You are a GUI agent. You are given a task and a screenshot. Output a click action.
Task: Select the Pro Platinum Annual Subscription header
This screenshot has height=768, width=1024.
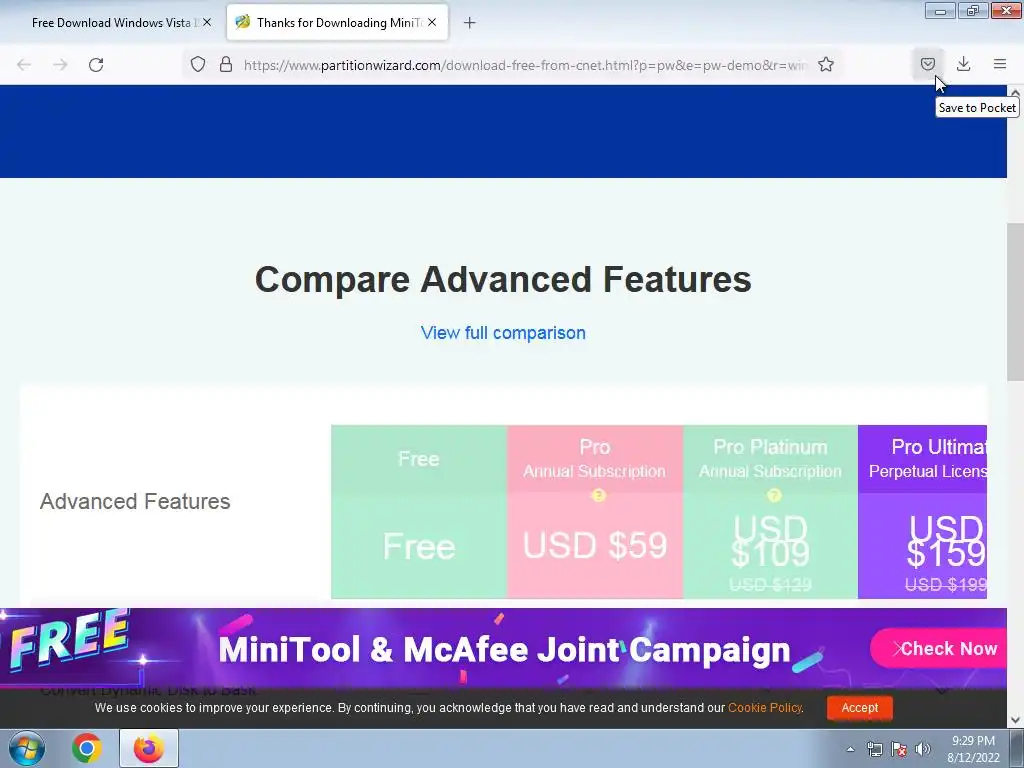(x=770, y=458)
